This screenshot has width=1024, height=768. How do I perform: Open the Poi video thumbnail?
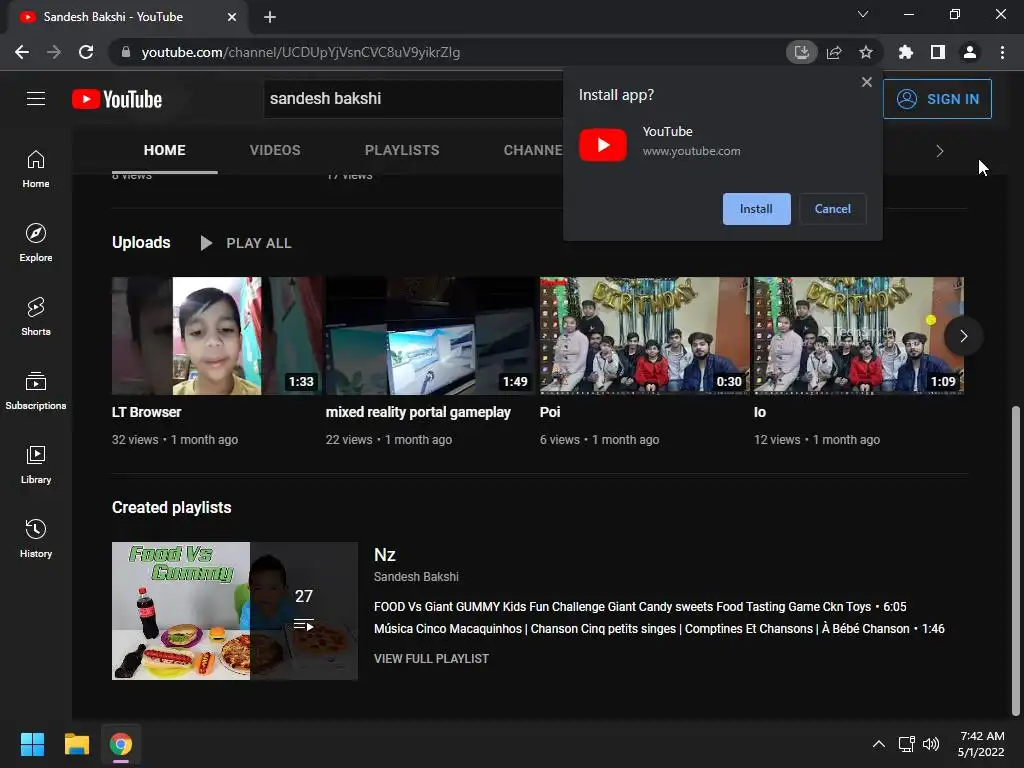(x=645, y=336)
